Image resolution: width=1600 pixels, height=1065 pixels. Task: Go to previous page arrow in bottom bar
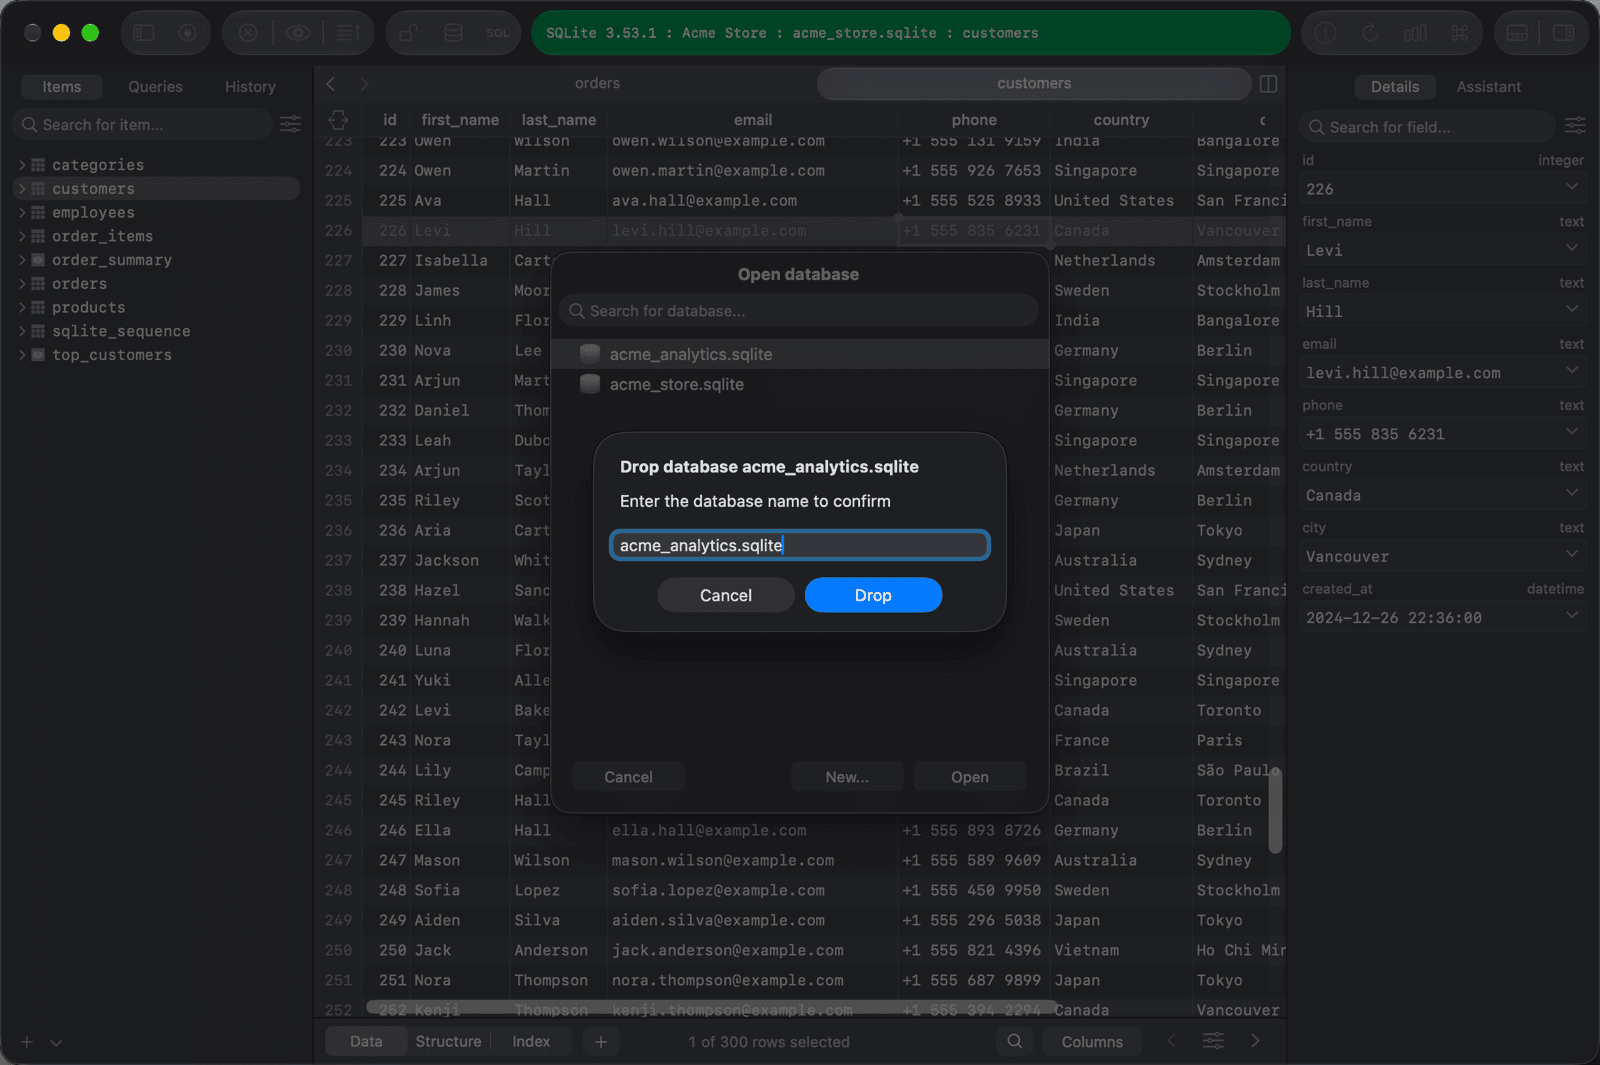tap(1171, 1041)
